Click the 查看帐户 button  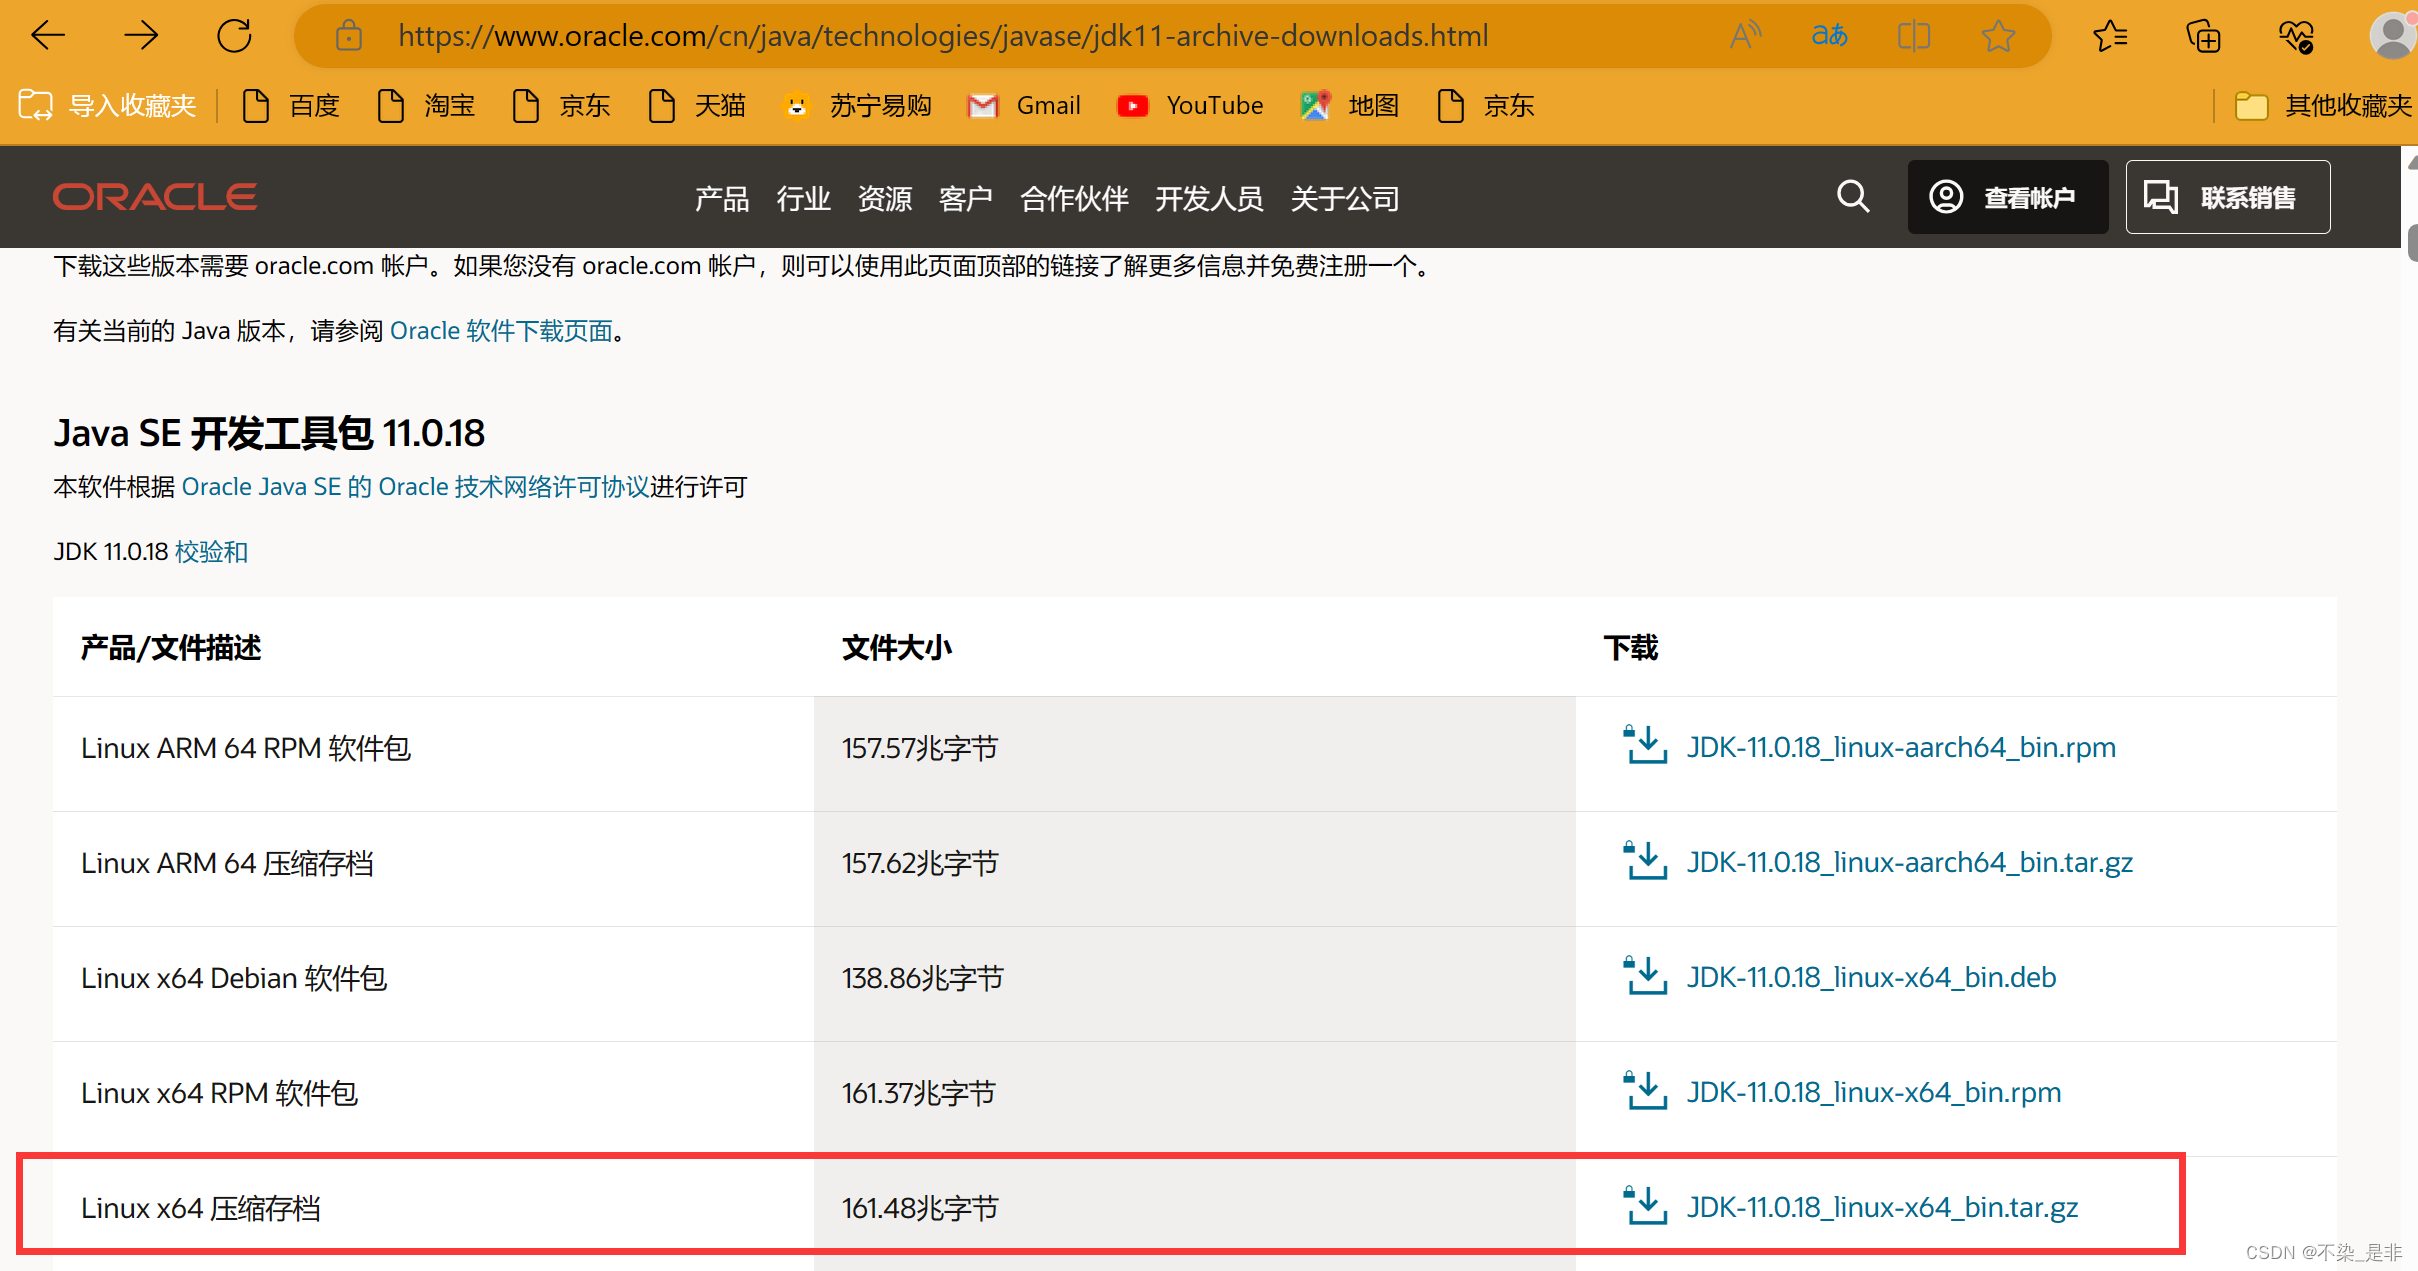2008,197
